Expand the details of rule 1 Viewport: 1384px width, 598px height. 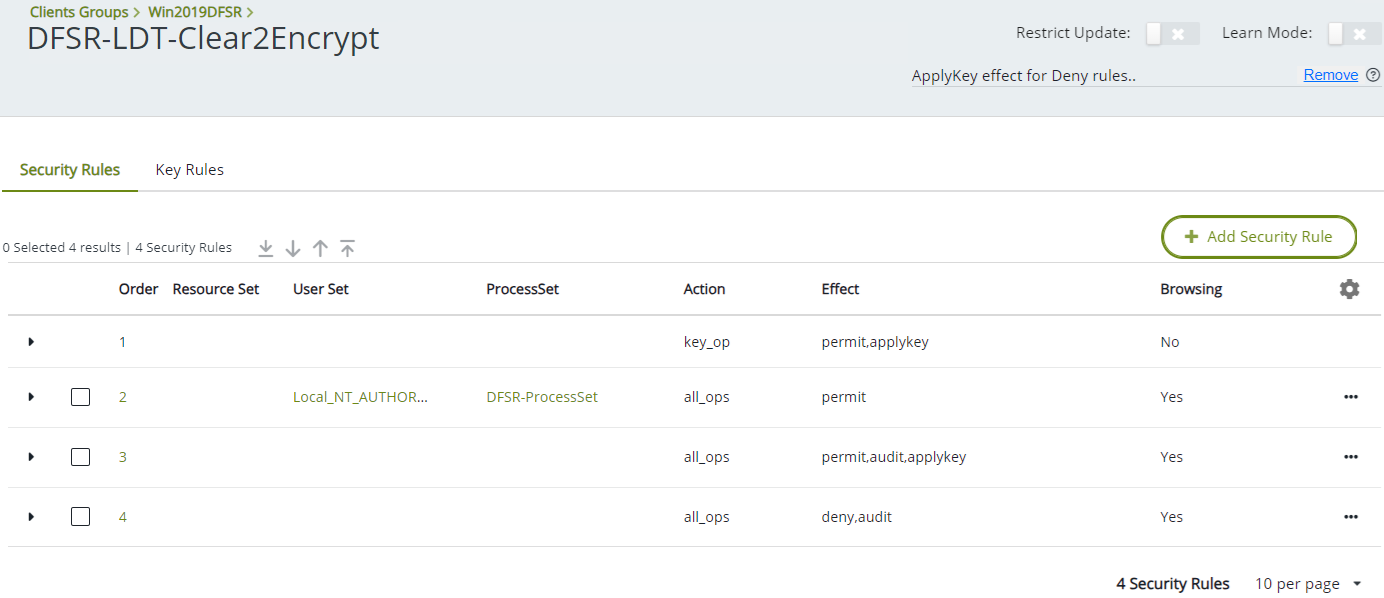[x=31, y=342]
